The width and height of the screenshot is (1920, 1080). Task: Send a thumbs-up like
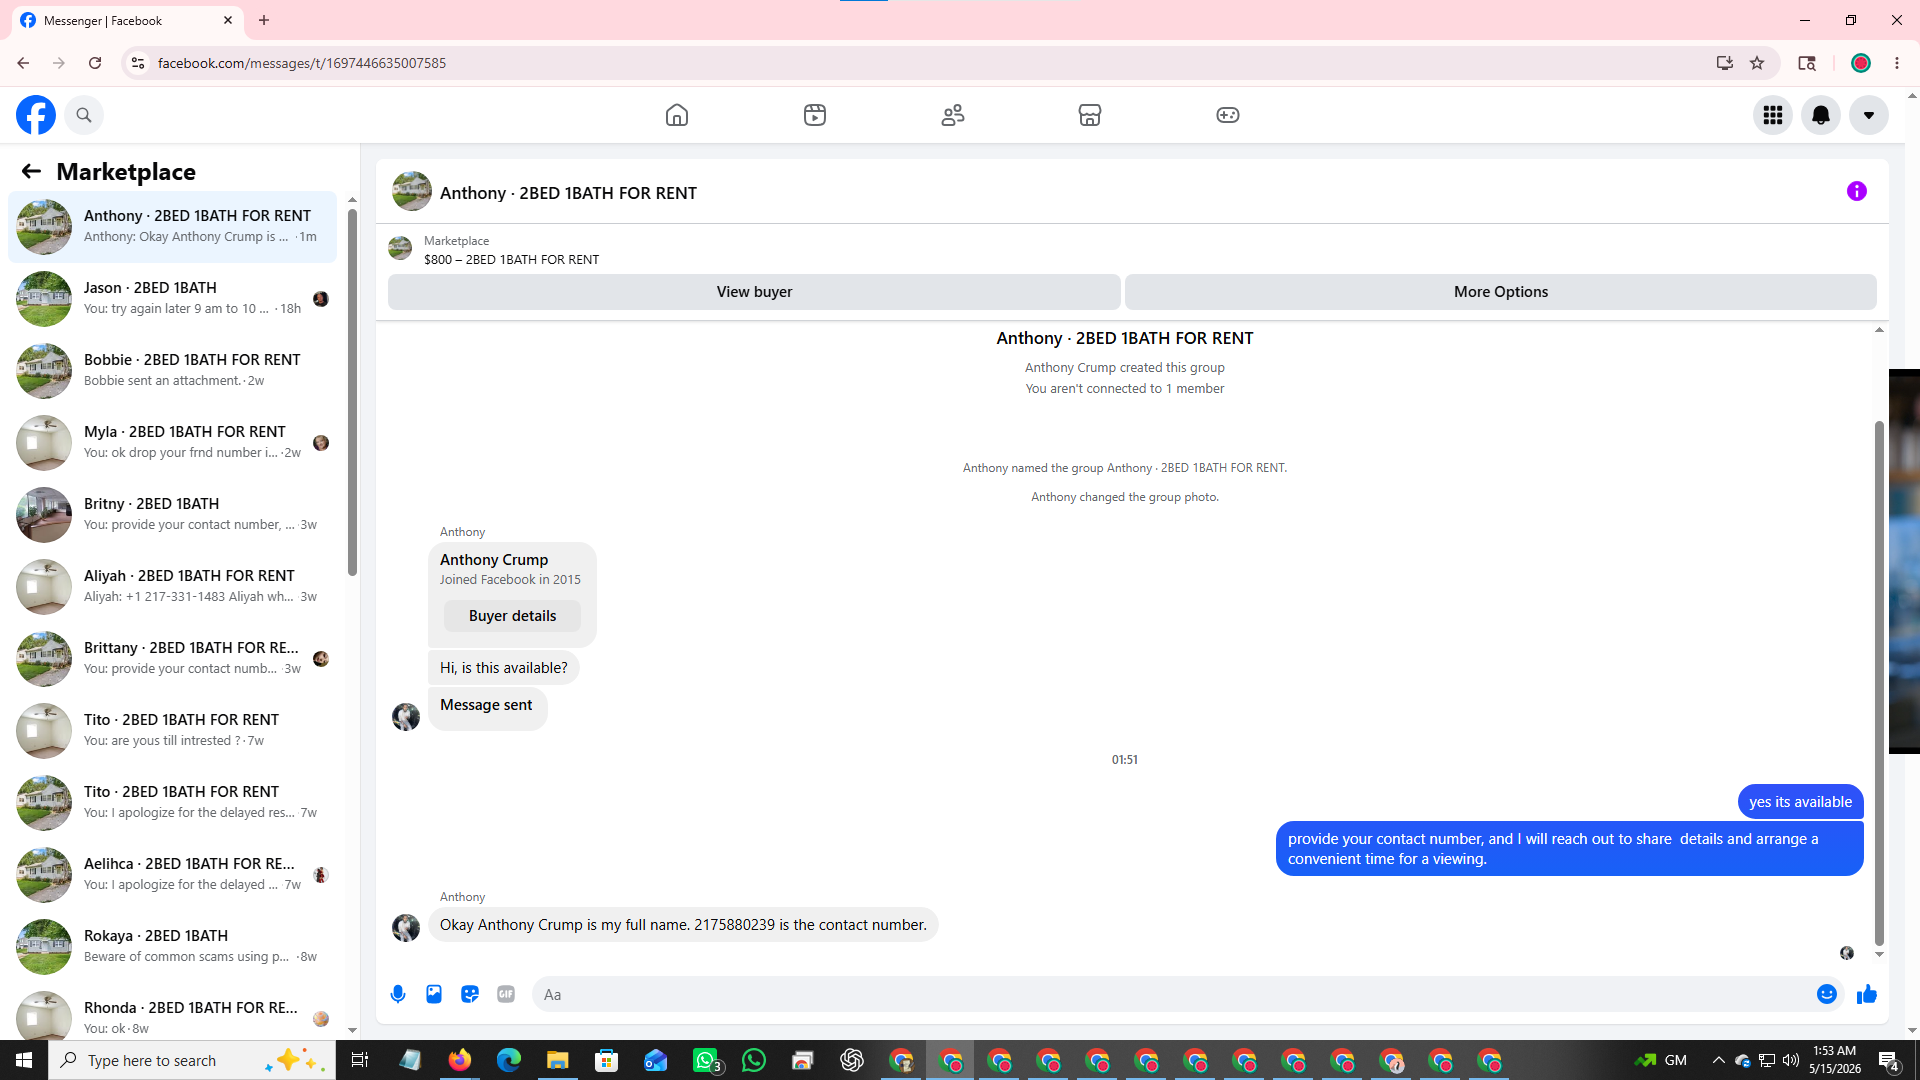point(1867,994)
